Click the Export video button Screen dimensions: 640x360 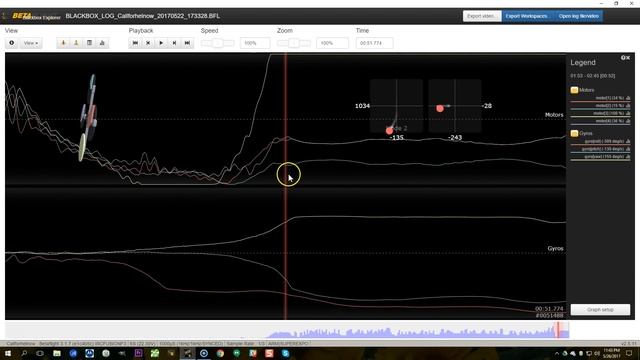pyautogui.click(x=482, y=16)
